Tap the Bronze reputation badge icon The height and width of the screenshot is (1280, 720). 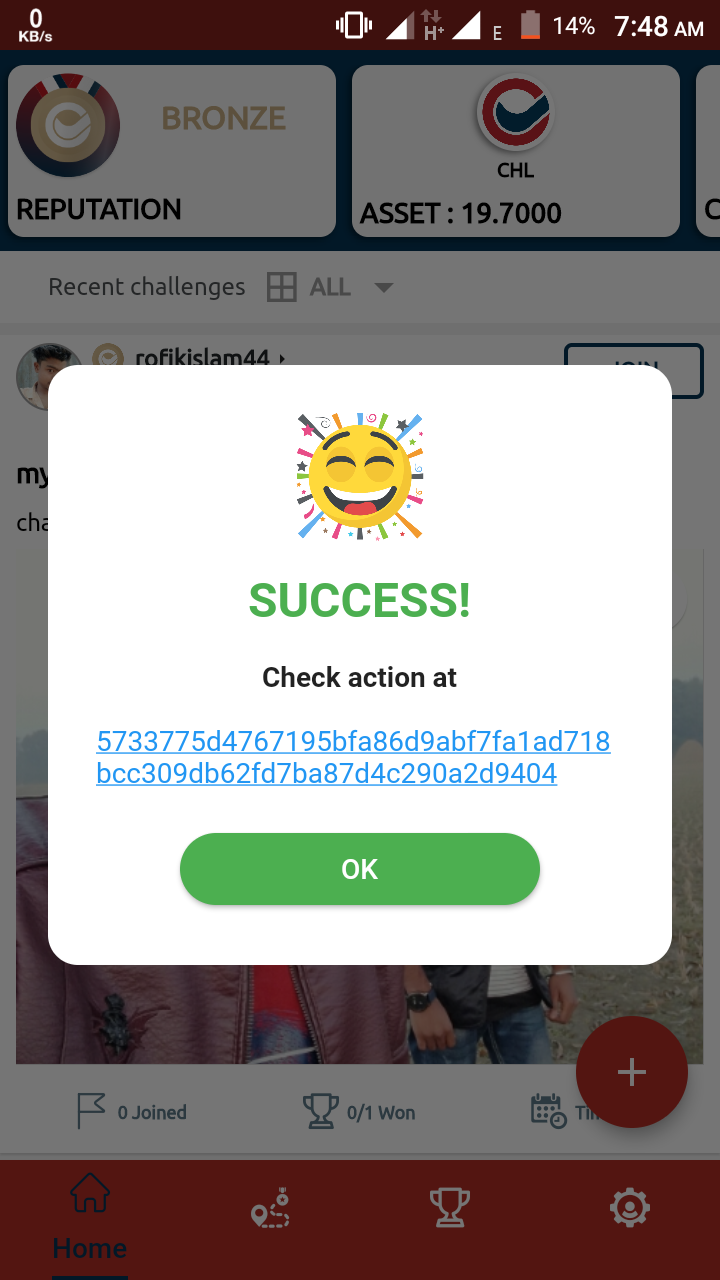[68, 126]
